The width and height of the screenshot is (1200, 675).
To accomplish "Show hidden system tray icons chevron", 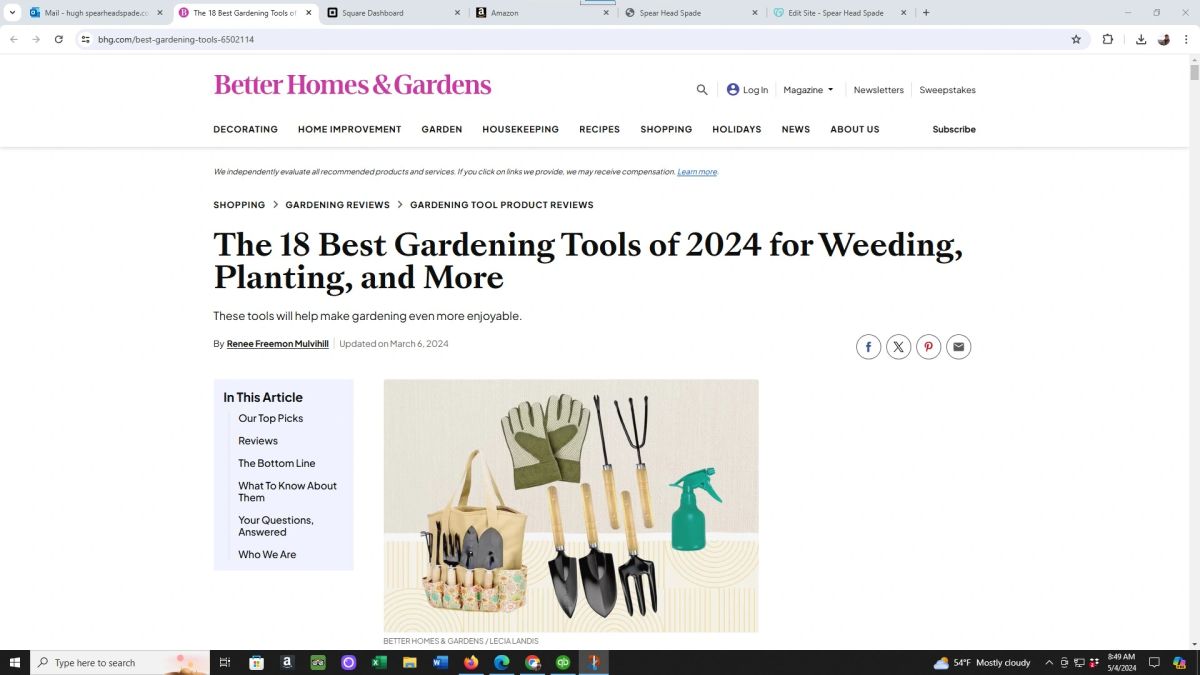I will [x=1049, y=662].
